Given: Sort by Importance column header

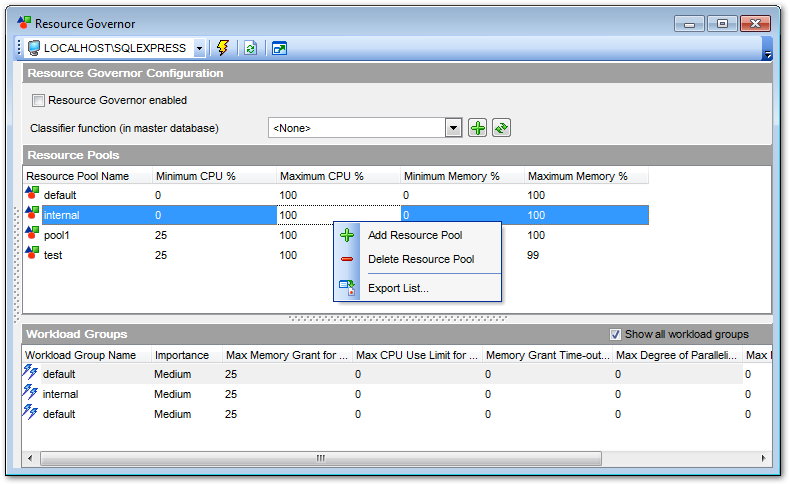Looking at the screenshot, I should (186, 355).
